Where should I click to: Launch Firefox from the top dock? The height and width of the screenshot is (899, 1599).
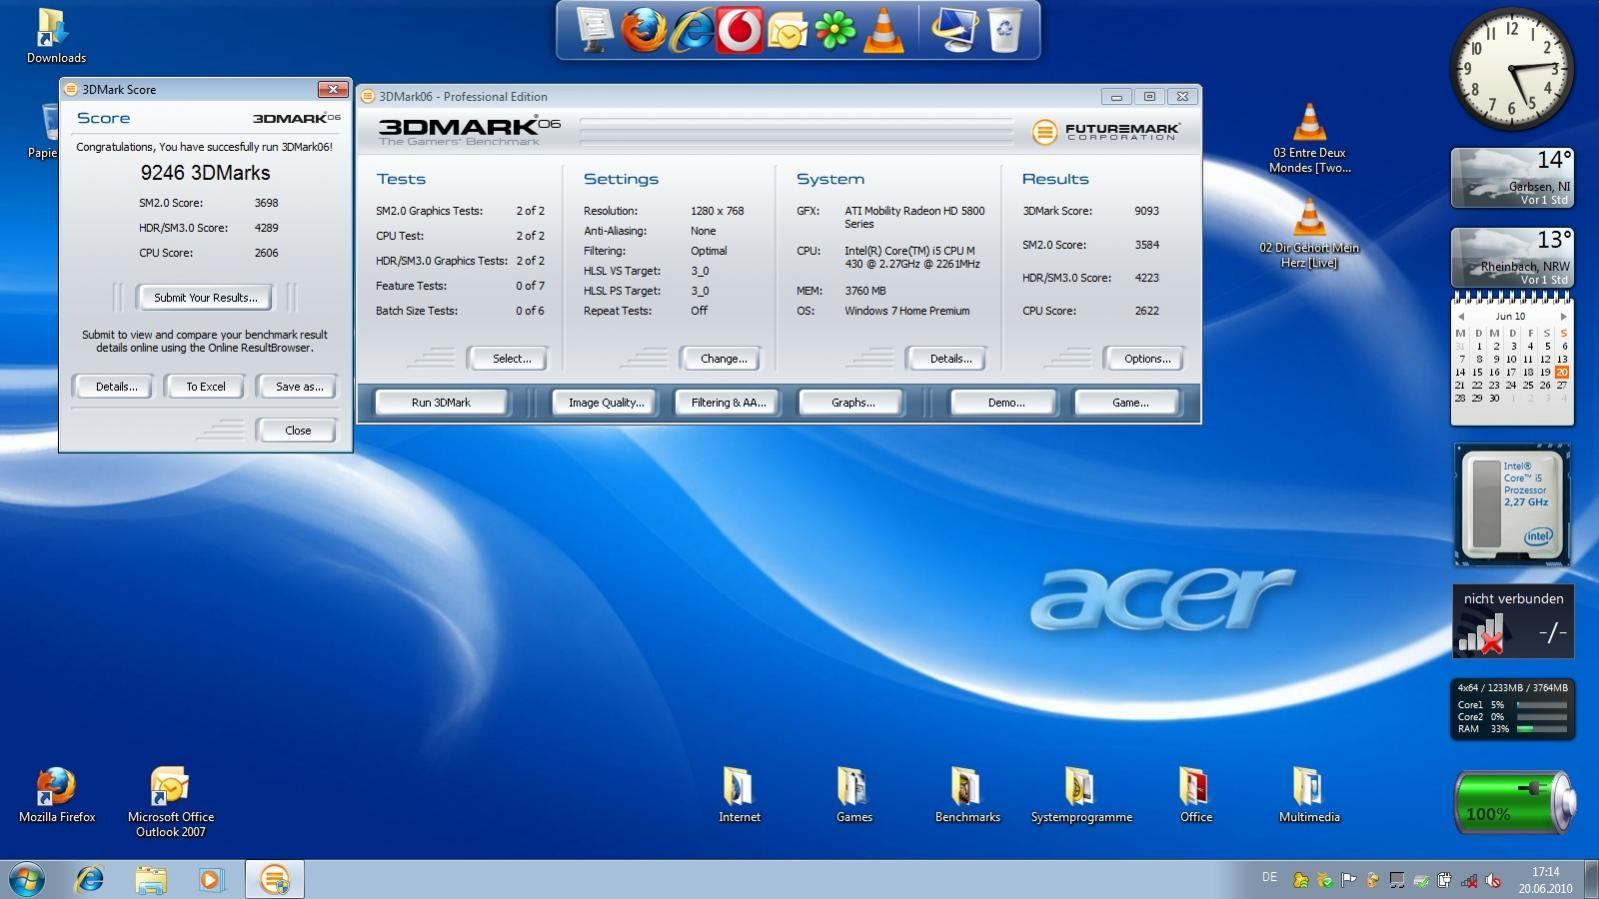pyautogui.click(x=643, y=30)
